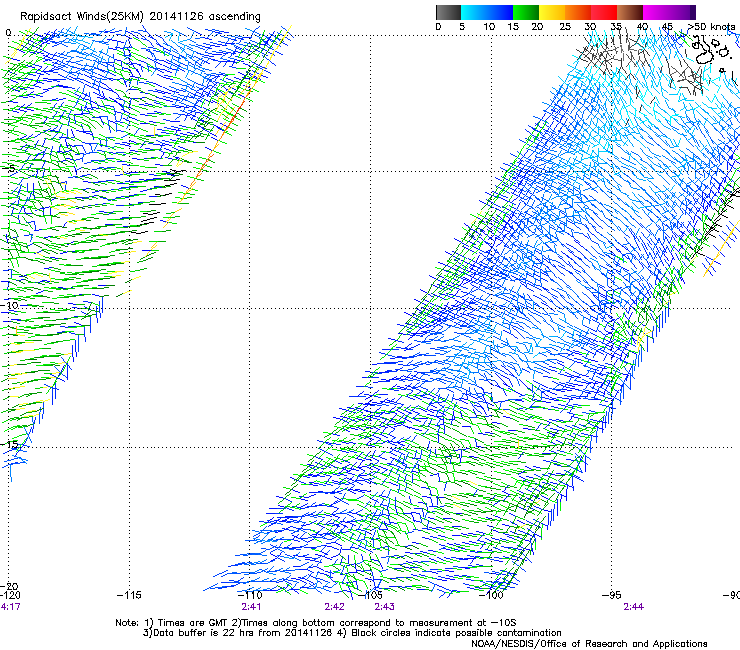The height and width of the screenshot is (650, 740).
Task: Click the brown 35-40 knots legend swatch
Action: tap(629, 12)
